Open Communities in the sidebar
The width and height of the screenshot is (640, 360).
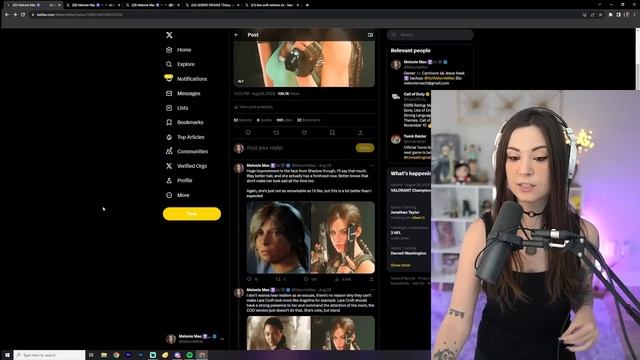pyautogui.click(x=187, y=151)
